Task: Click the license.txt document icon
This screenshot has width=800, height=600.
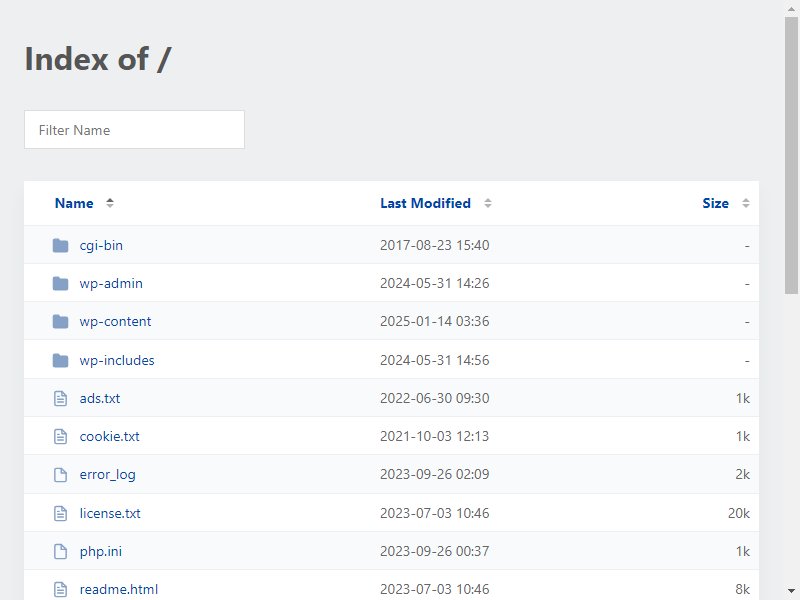Action: click(60, 513)
